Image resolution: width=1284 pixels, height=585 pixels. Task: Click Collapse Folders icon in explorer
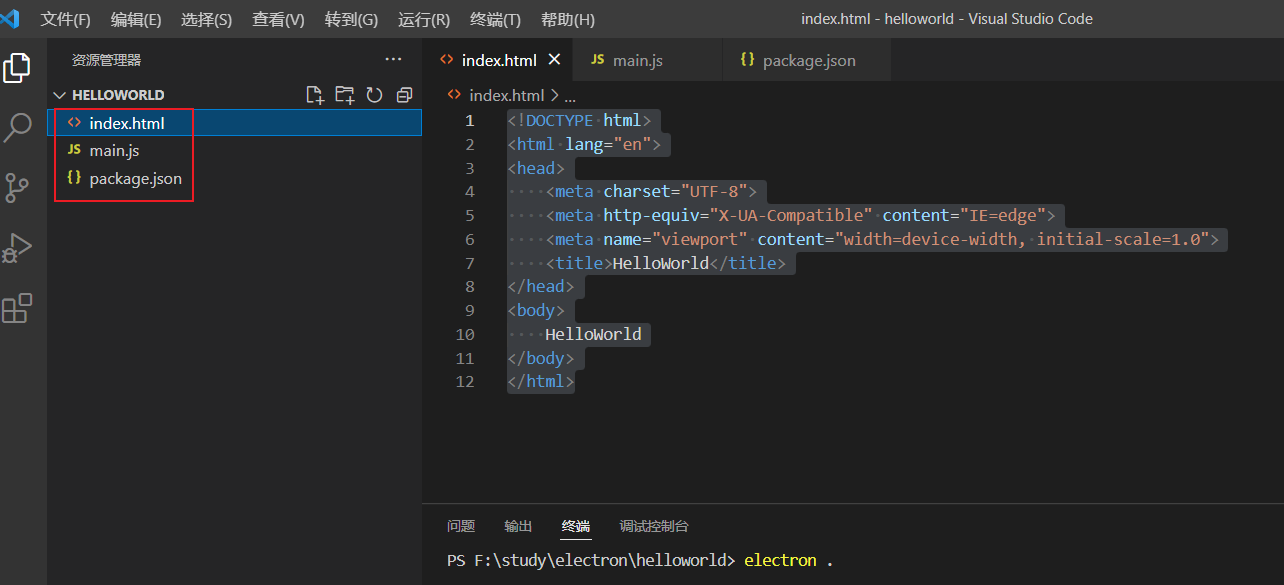coord(404,95)
